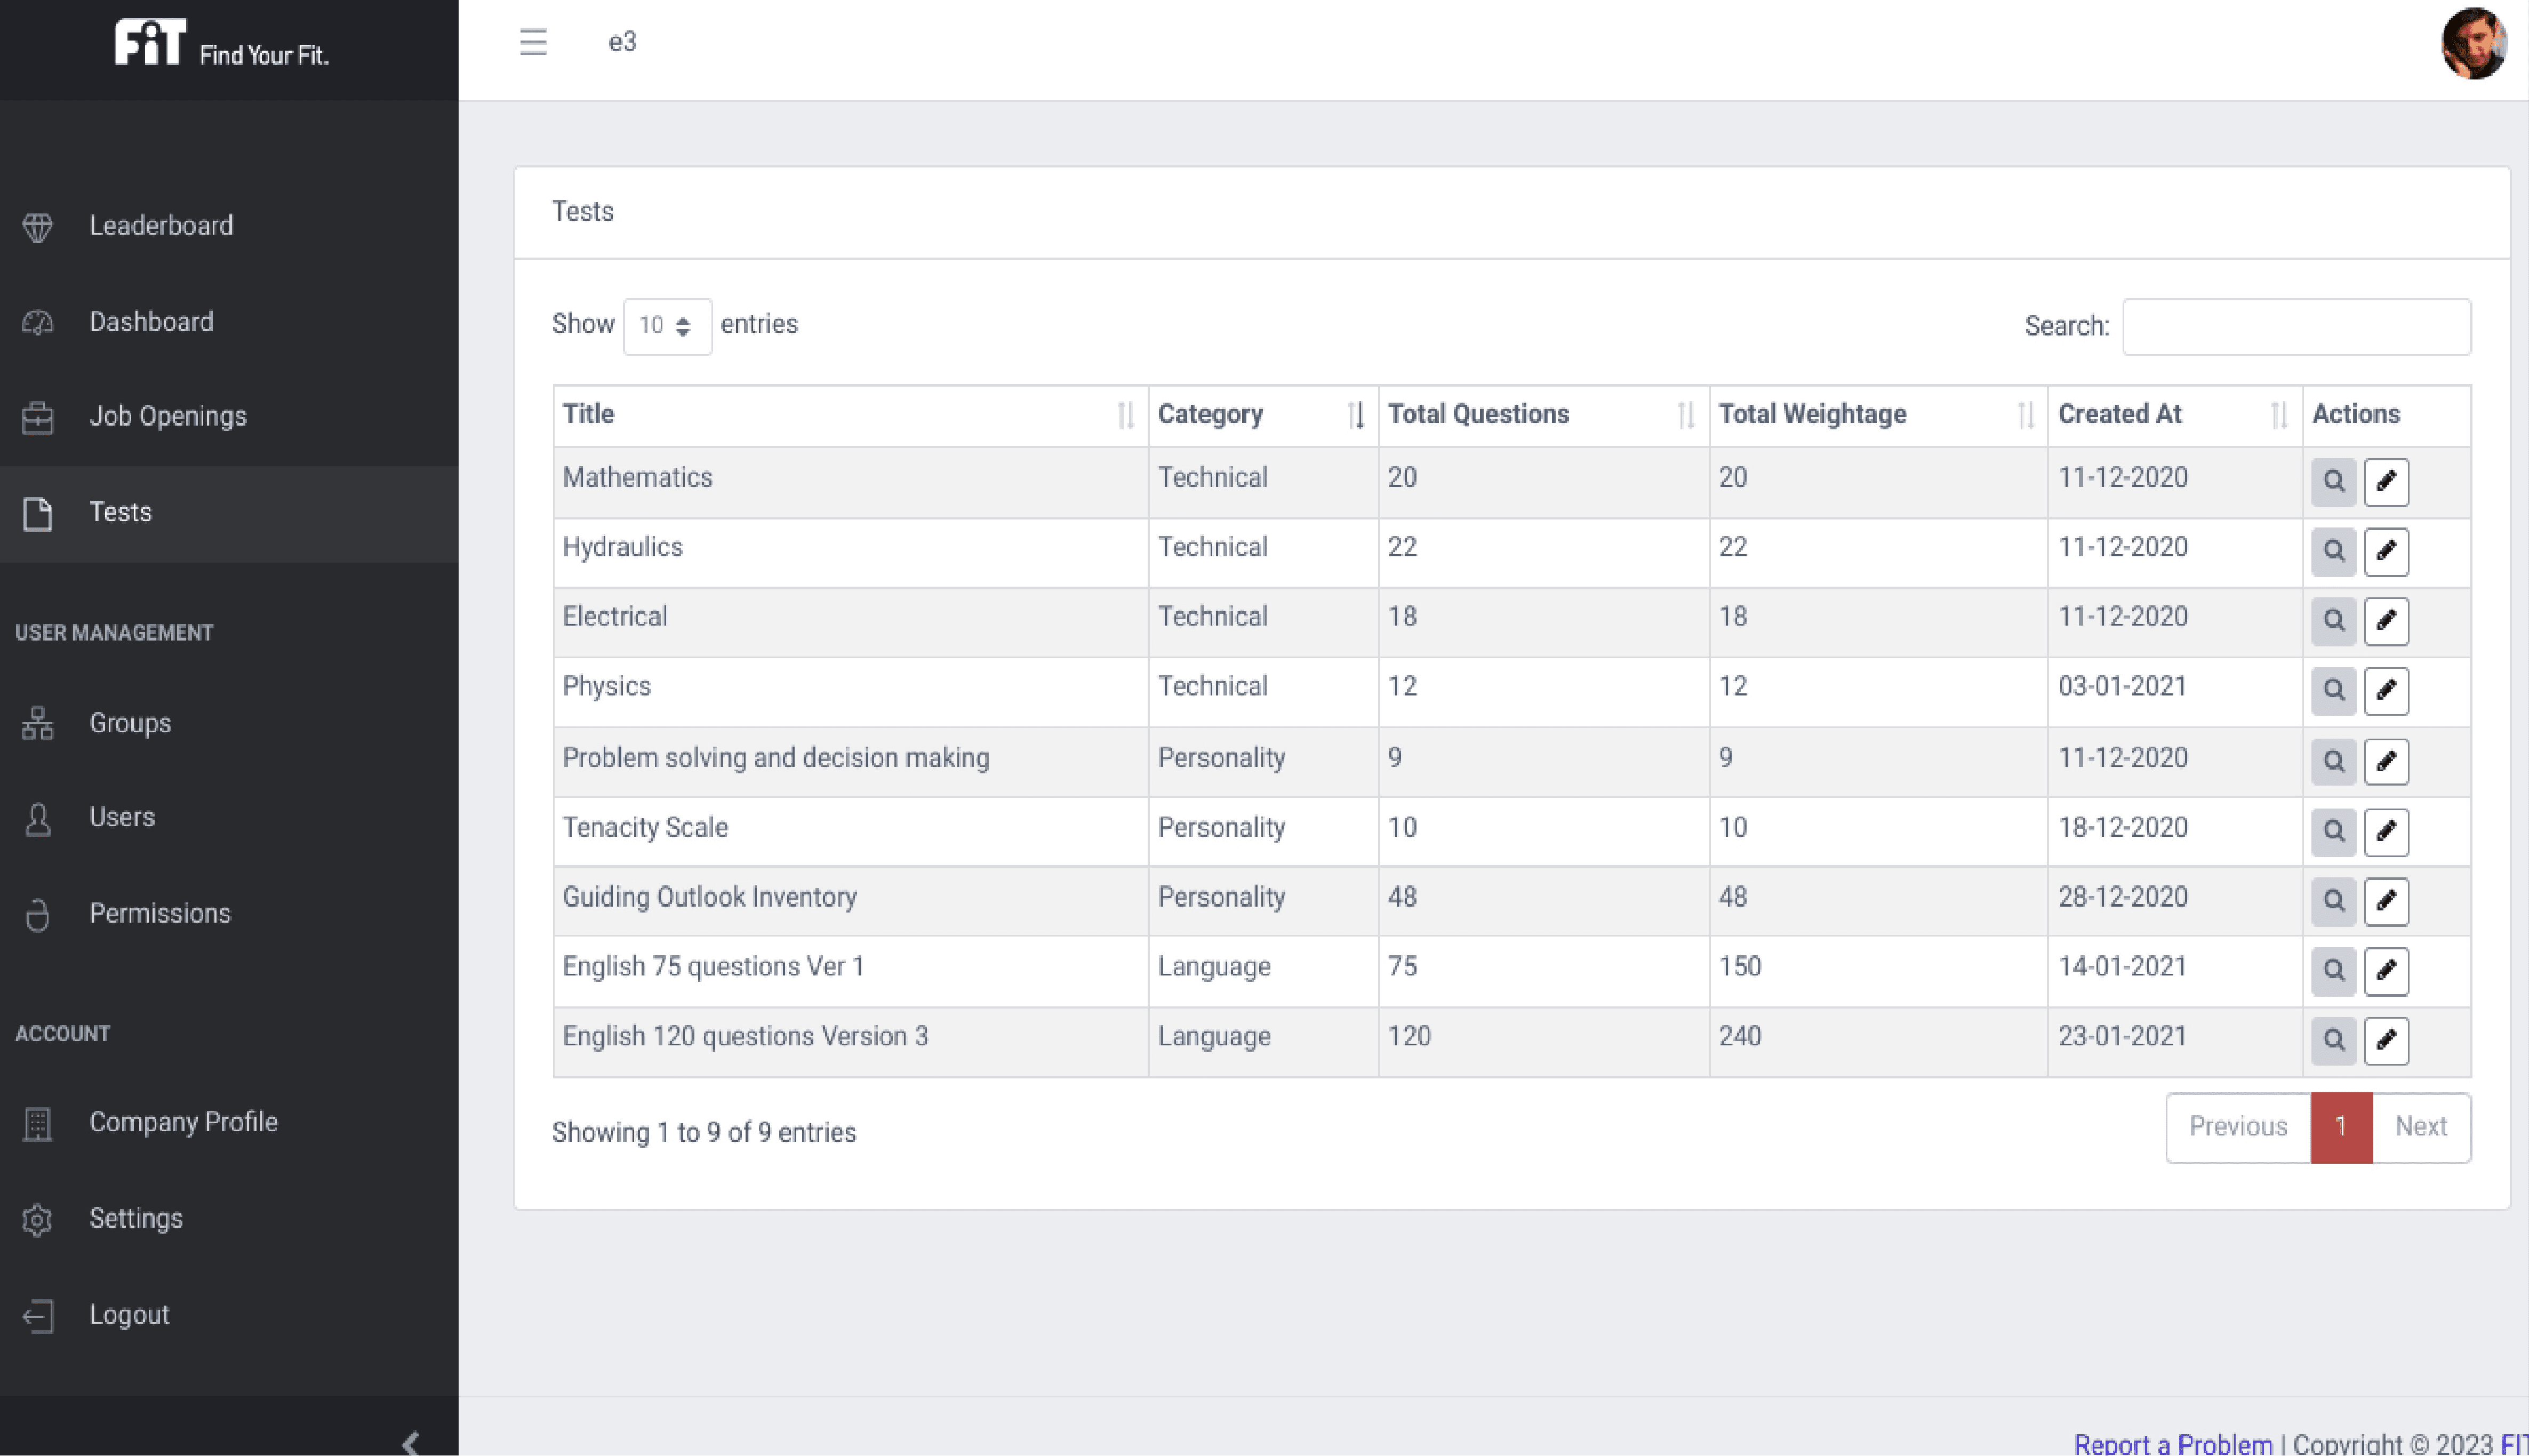Image resolution: width=2529 pixels, height=1456 pixels.
Task: Click the Job Openings briefcase icon
Action: pyautogui.click(x=38, y=417)
